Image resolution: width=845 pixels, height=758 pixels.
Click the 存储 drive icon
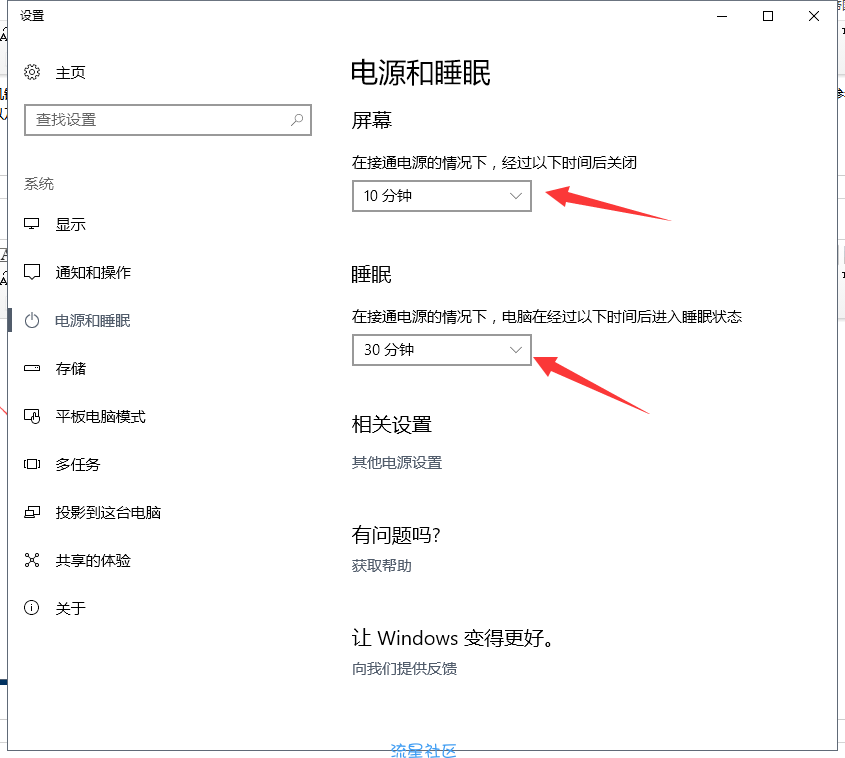[x=32, y=368]
